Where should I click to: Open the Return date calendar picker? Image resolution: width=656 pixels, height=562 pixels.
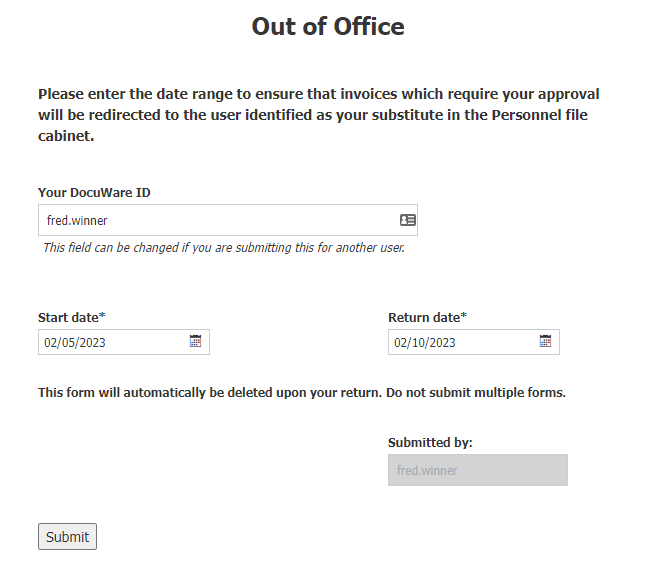[545, 341]
